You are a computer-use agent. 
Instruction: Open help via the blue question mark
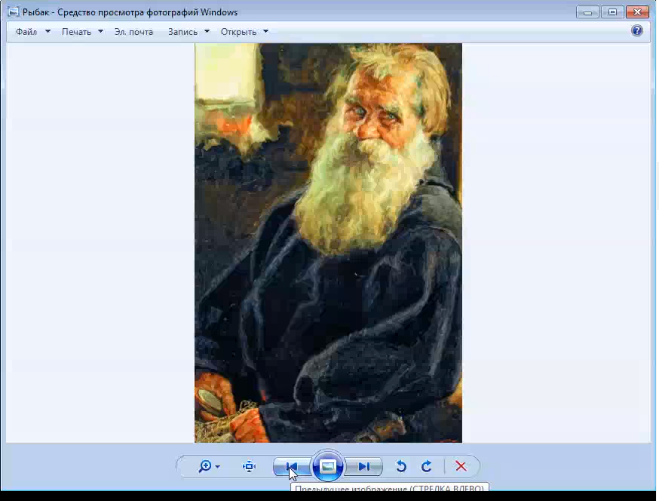[x=637, y=31]
